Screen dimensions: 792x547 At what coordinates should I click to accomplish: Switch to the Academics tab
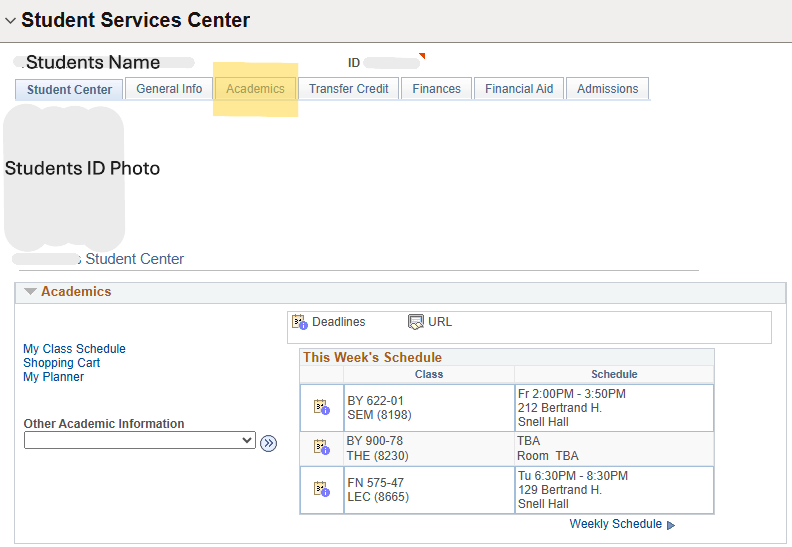pyautogui.click(x=255, y=89)
